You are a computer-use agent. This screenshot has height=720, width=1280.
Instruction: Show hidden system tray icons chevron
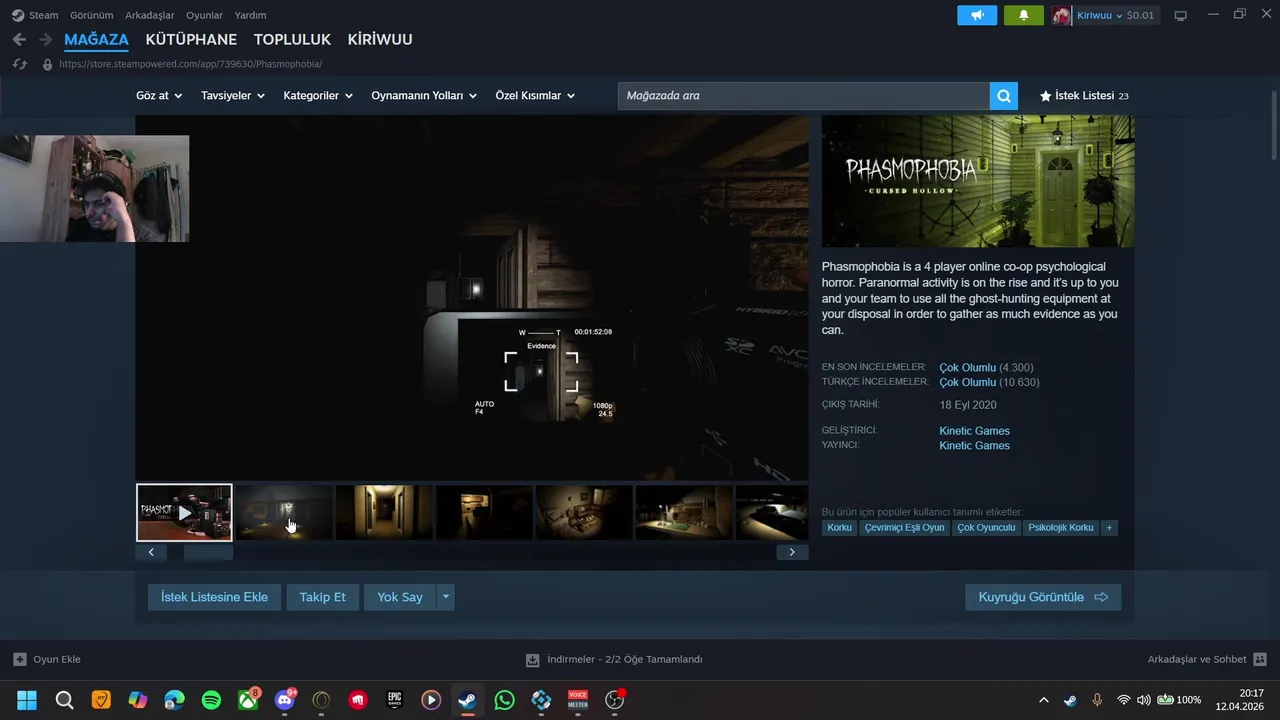[x=1044, y=700]
